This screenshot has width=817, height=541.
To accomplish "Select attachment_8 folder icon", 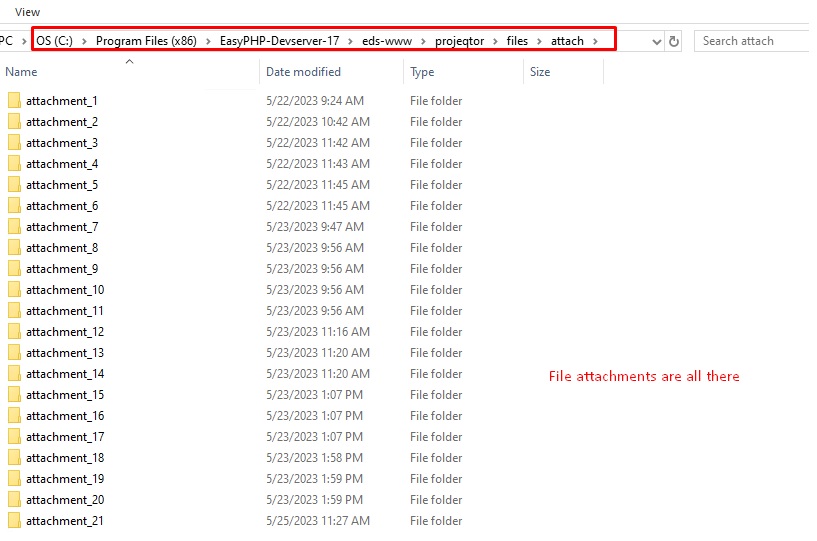I will (15, 248).
